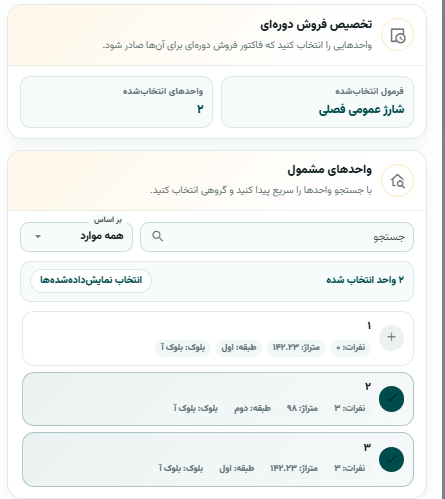Click the انتخاب نمایش‌داده‌شده‌ها button
The width and height of the screenshot is (445, 499).
tap(91, 281)
